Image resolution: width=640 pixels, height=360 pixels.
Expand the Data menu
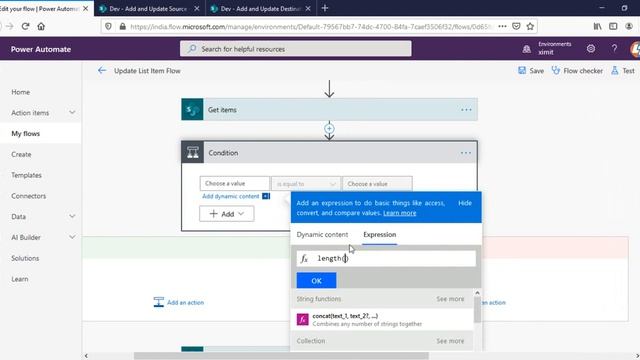pos(72,216)
